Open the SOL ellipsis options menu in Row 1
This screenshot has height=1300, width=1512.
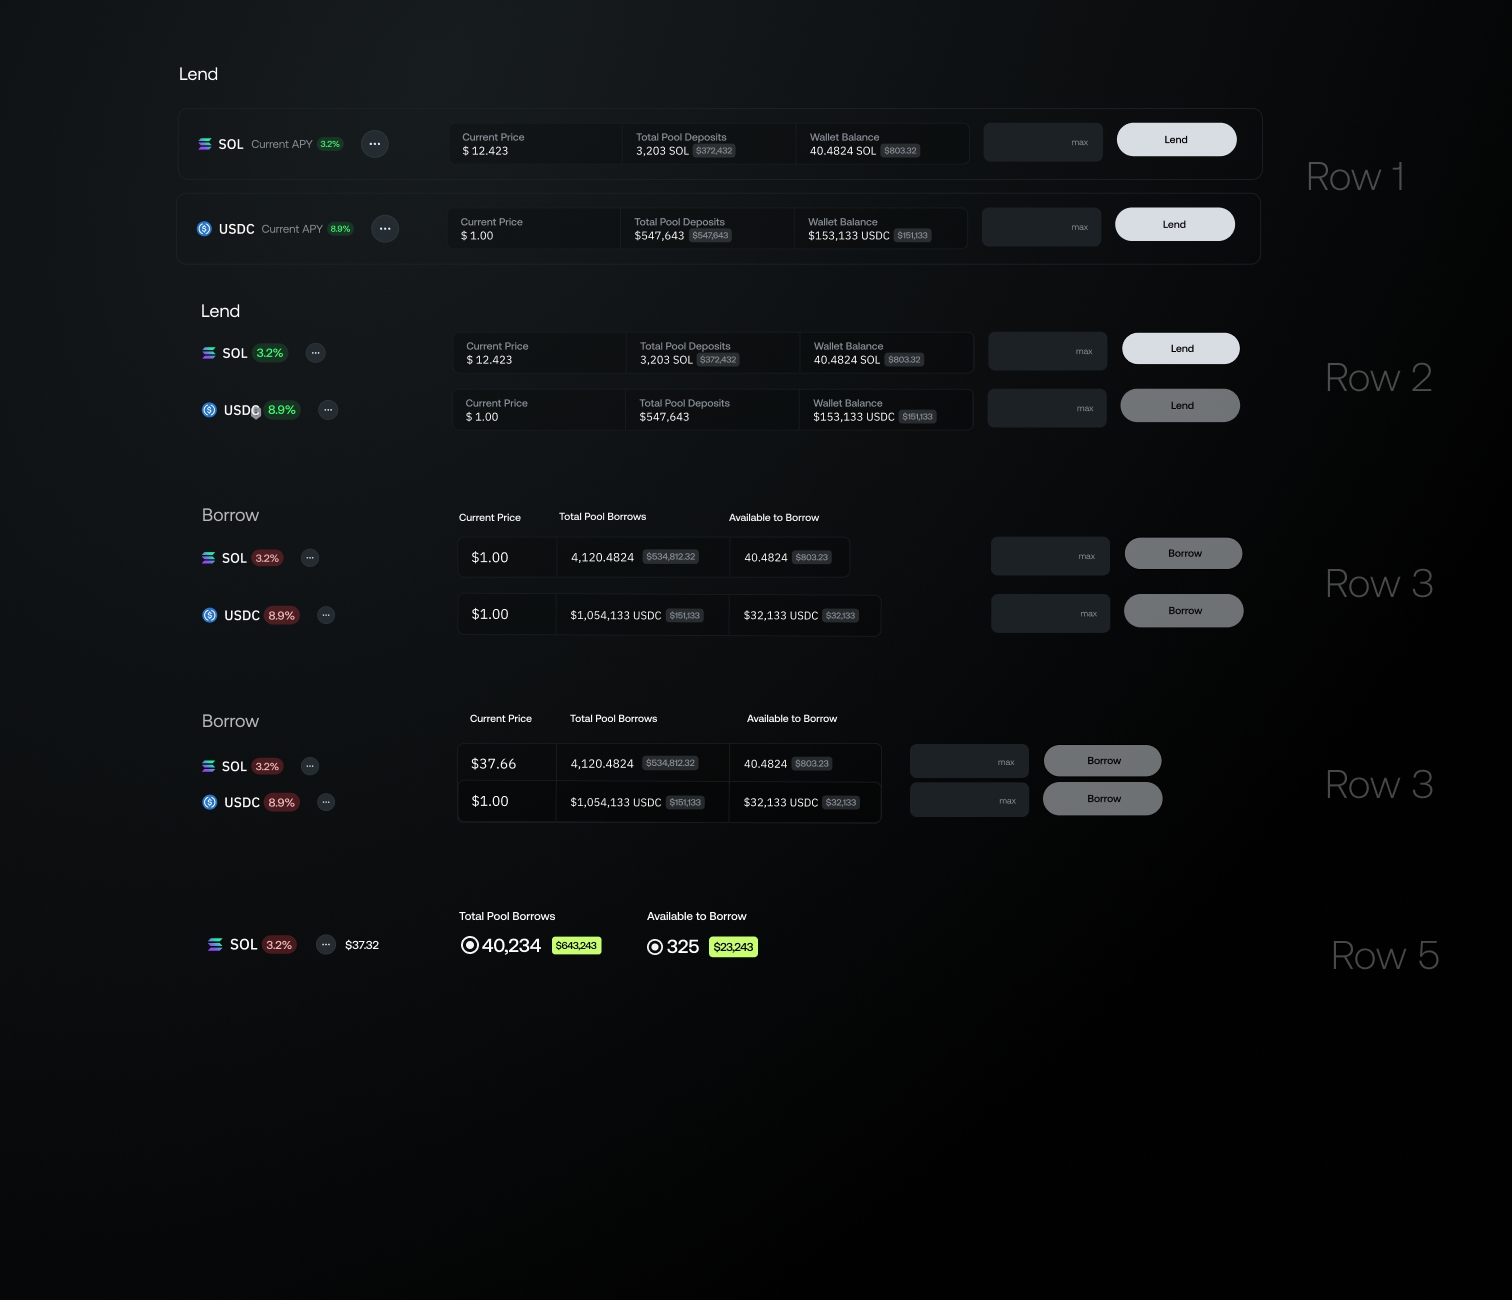click(375, 144)
